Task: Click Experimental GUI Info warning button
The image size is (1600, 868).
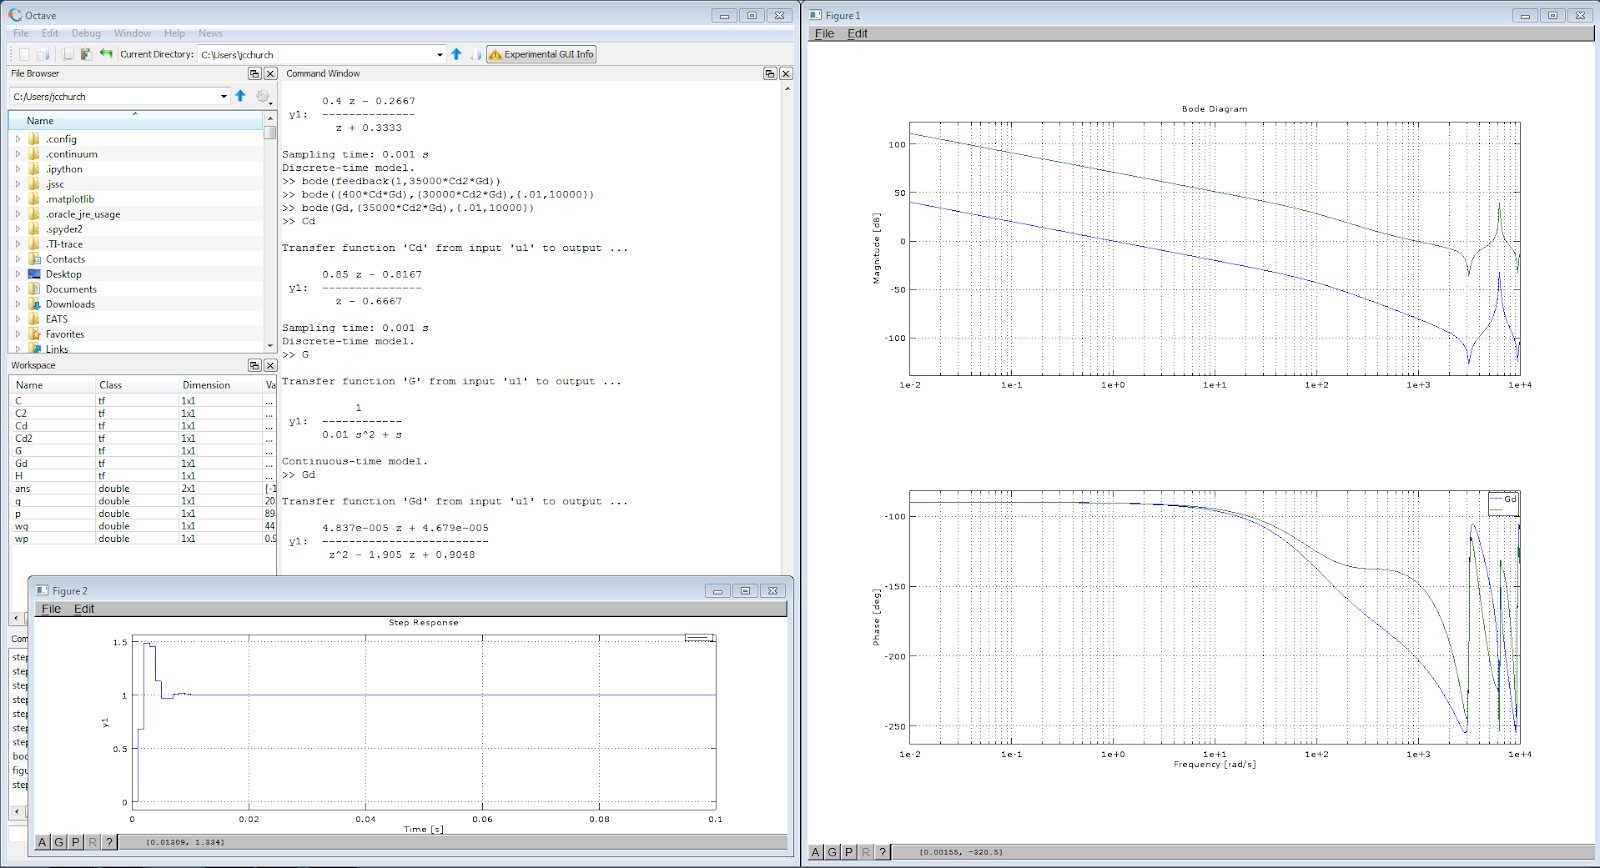Action: tap(541, 54)
